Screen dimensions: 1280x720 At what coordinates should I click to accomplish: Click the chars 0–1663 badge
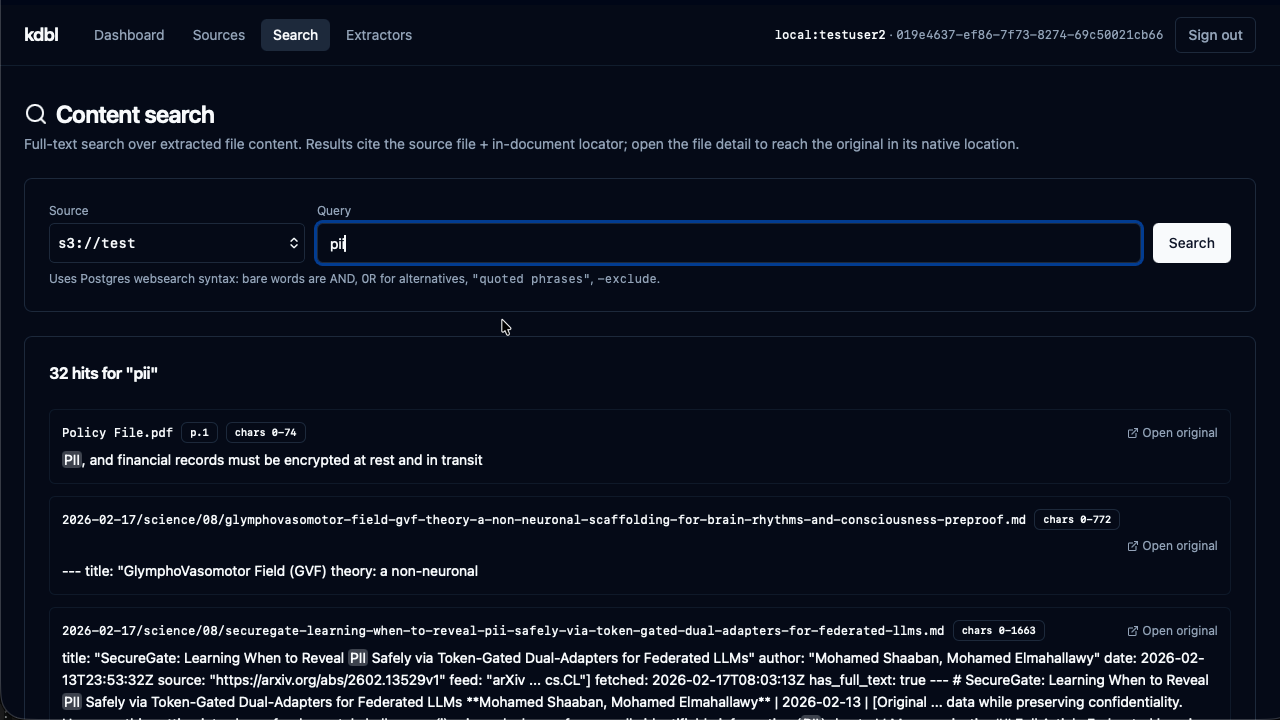[999, 631]
